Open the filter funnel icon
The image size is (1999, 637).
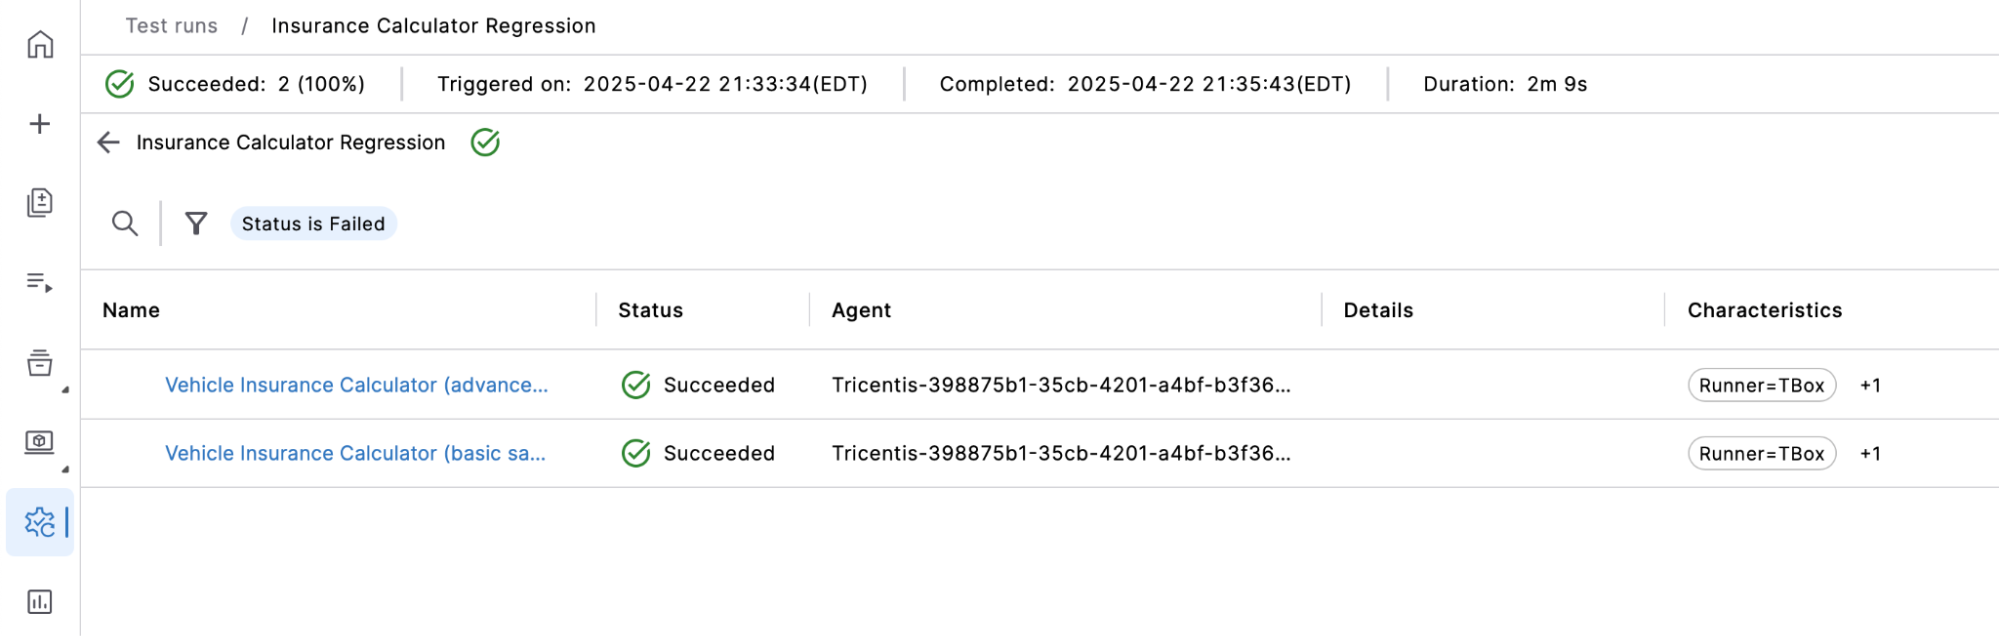pos(196,223)
